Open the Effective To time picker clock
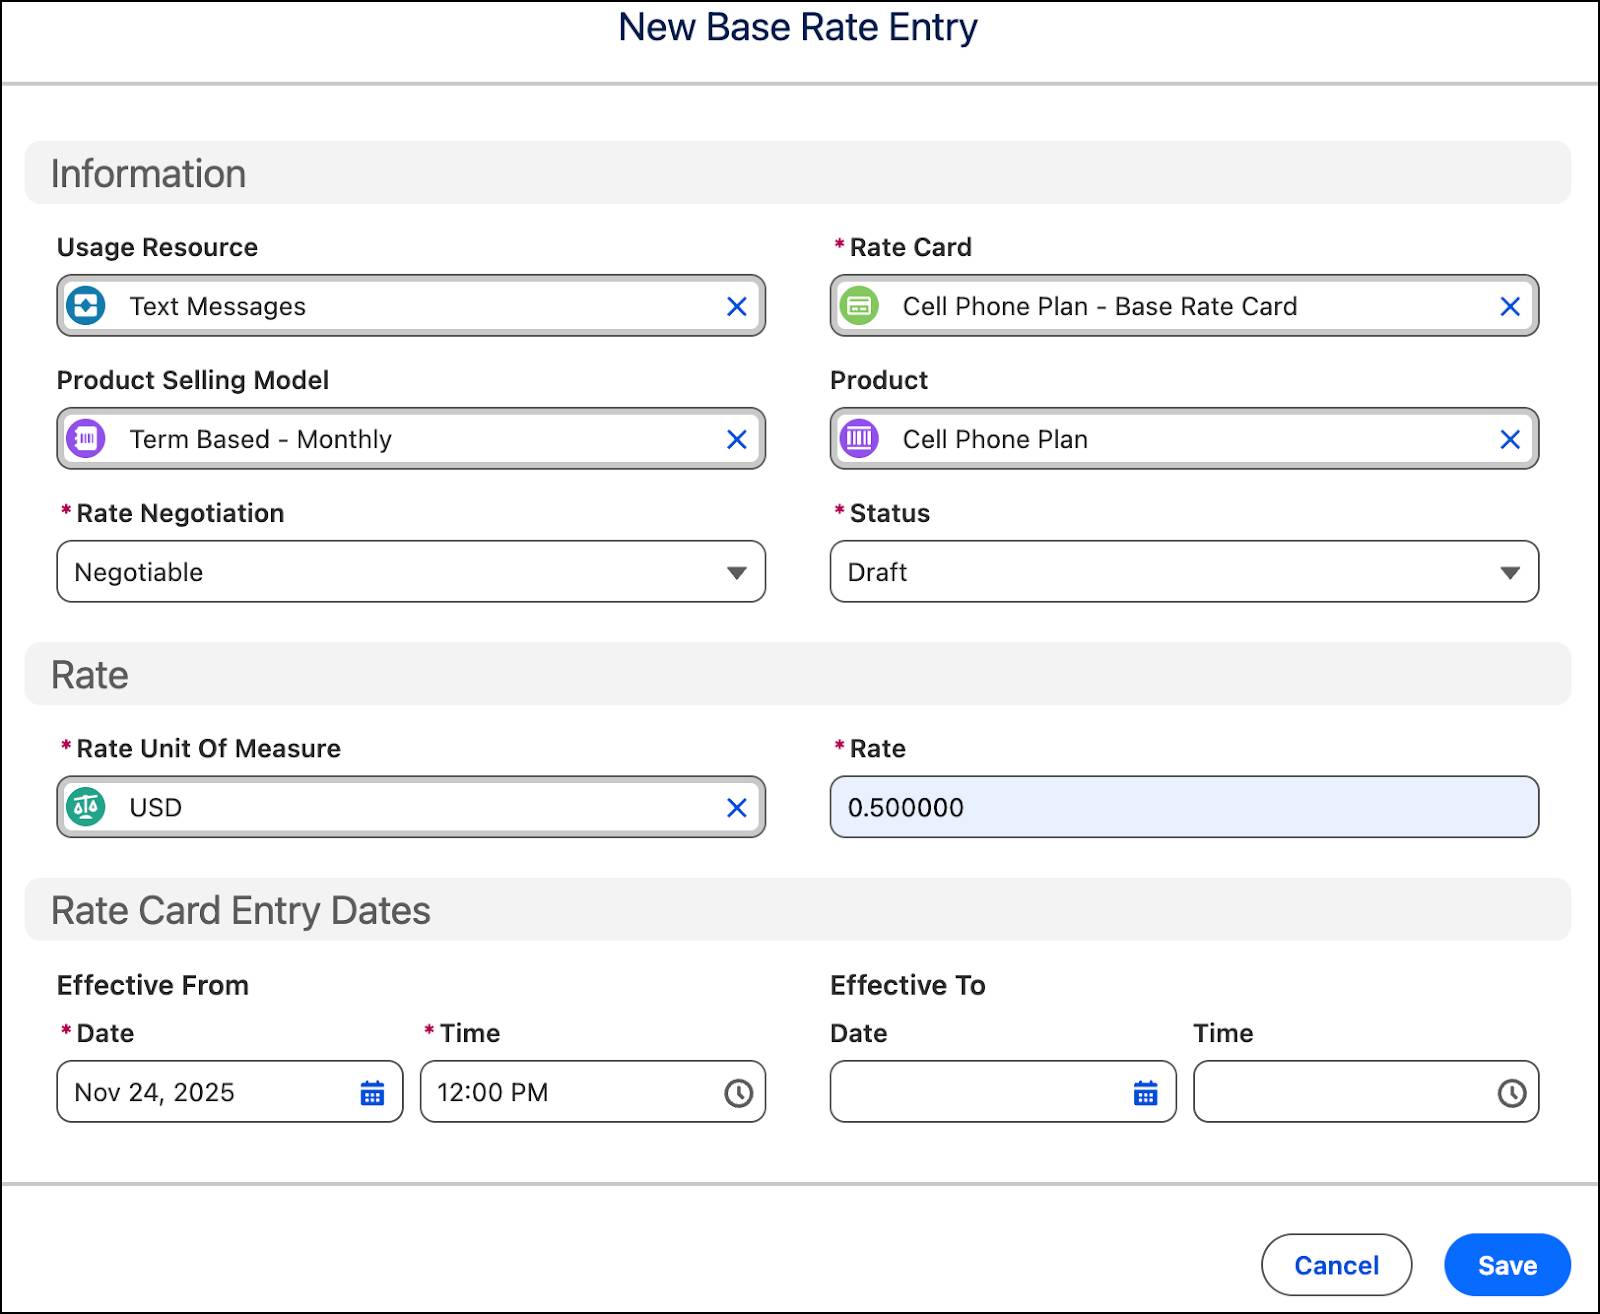This screenshot has height=1314, width=1600. [1511, 1093]
